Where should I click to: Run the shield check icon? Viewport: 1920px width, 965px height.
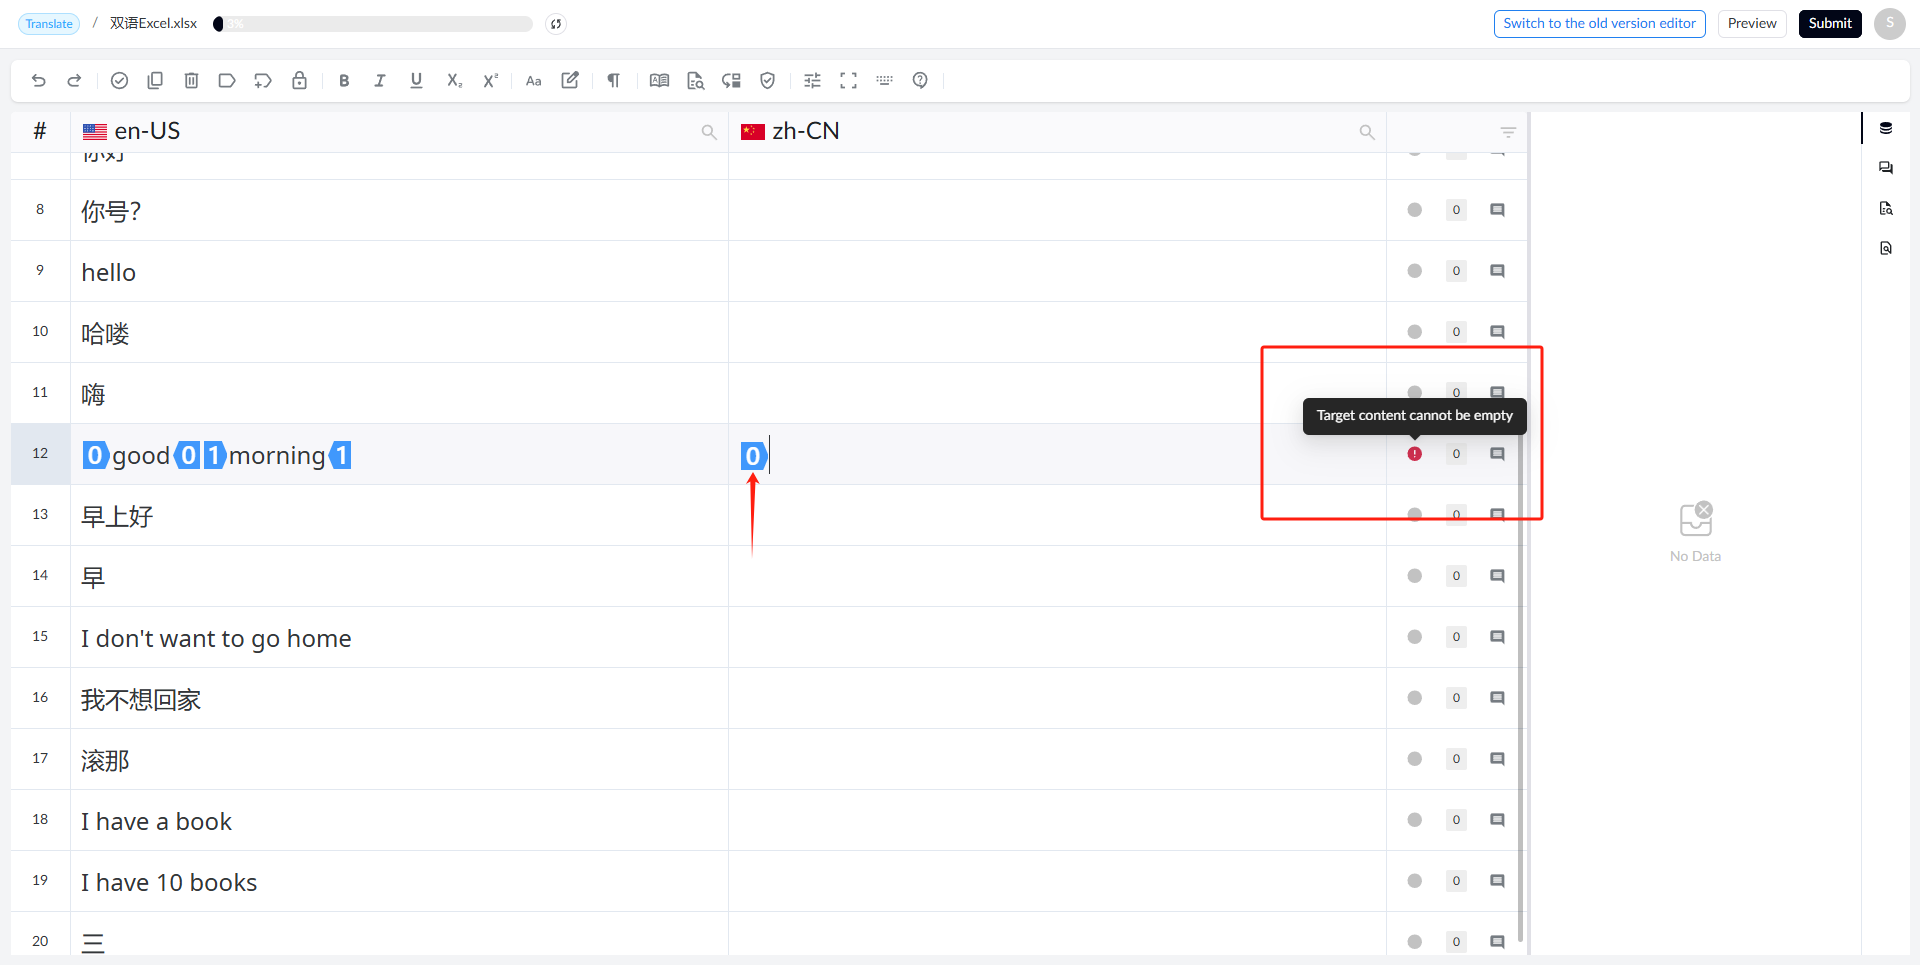(x=767, y=80)
